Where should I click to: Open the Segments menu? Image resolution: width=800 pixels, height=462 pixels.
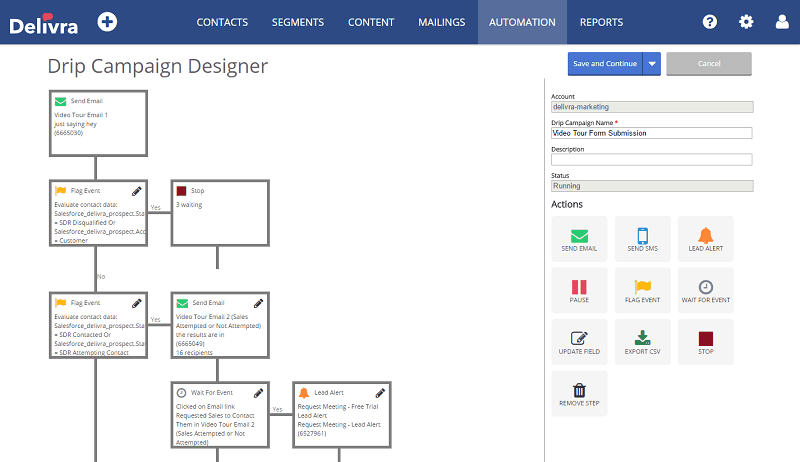297,22
